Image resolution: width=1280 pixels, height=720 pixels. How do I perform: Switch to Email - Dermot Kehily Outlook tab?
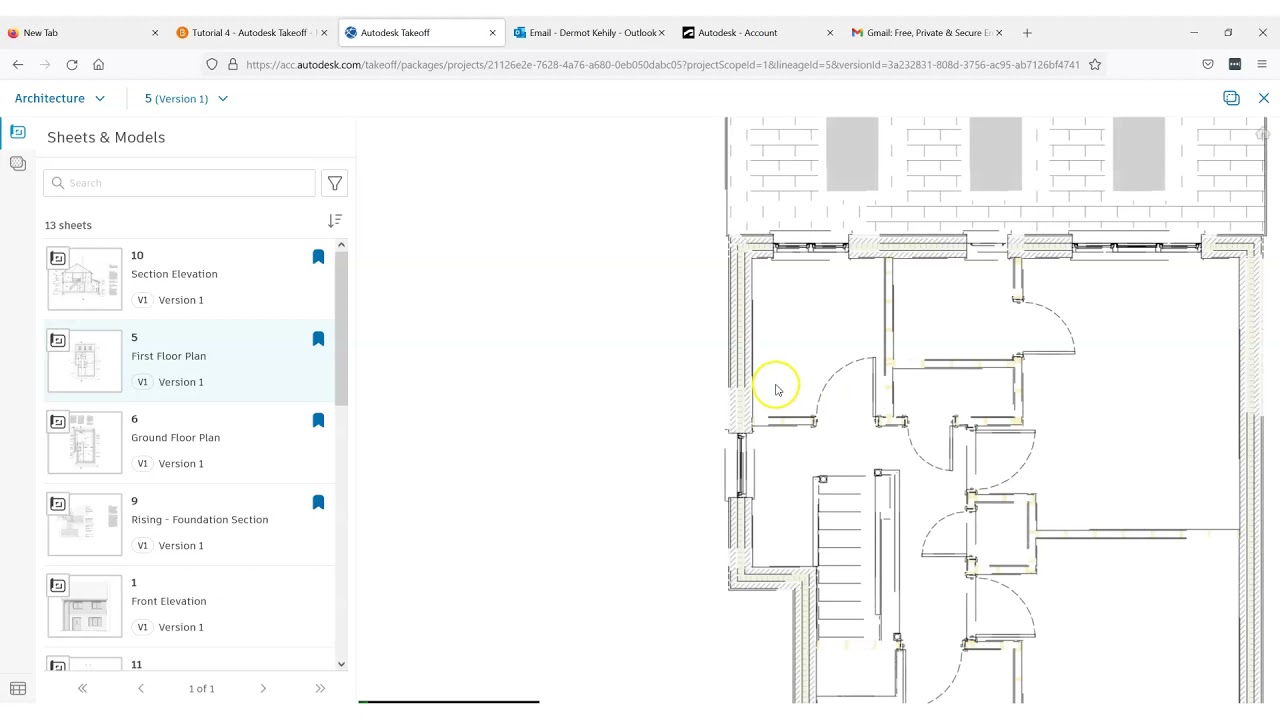588,33
